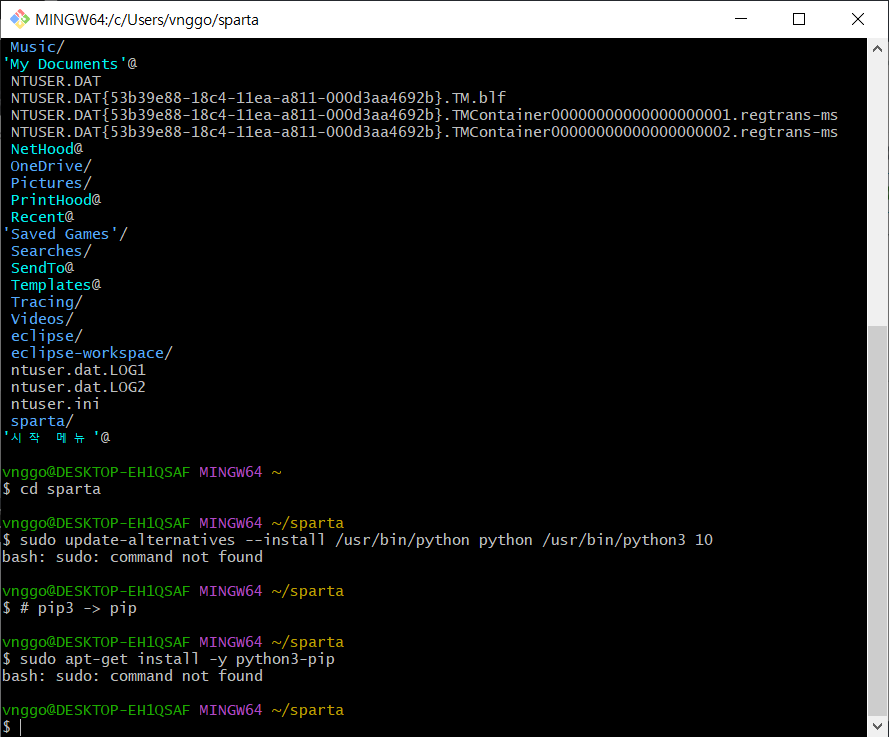Click the TMContainer...0002.regtrans-ms line
The image size is (889, 737).
pos(424,132)
